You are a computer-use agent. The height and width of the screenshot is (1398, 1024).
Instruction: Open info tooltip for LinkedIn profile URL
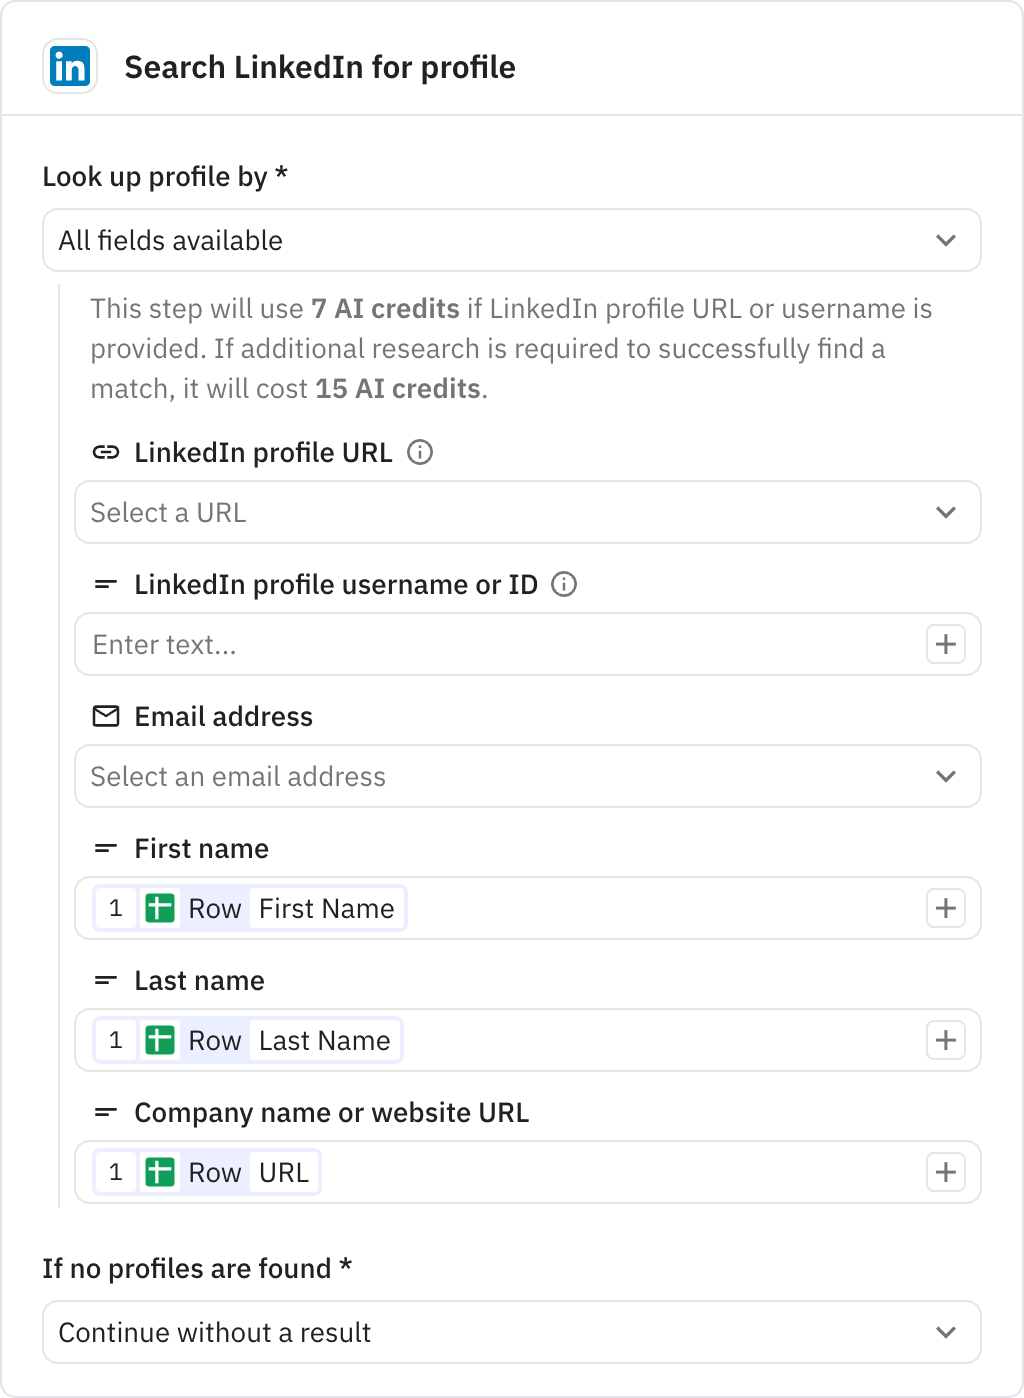click(x=420, y=452)
